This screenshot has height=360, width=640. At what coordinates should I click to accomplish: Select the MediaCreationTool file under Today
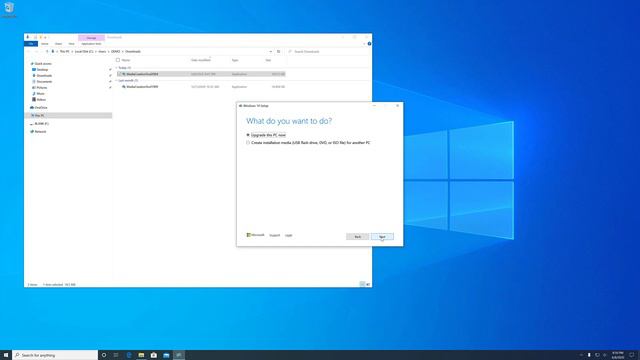click(x=200, y=74)
